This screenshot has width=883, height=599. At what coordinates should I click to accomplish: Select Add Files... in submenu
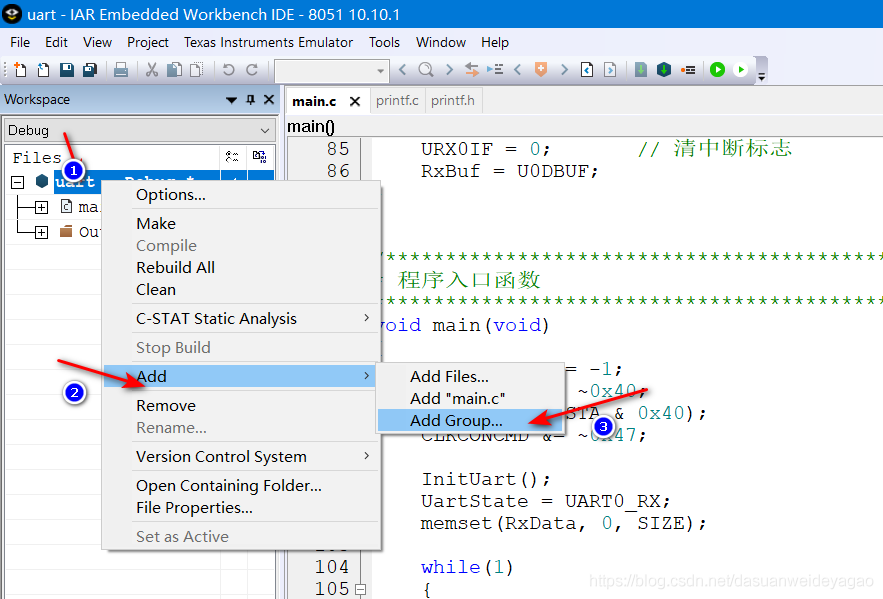click(470, 376)
